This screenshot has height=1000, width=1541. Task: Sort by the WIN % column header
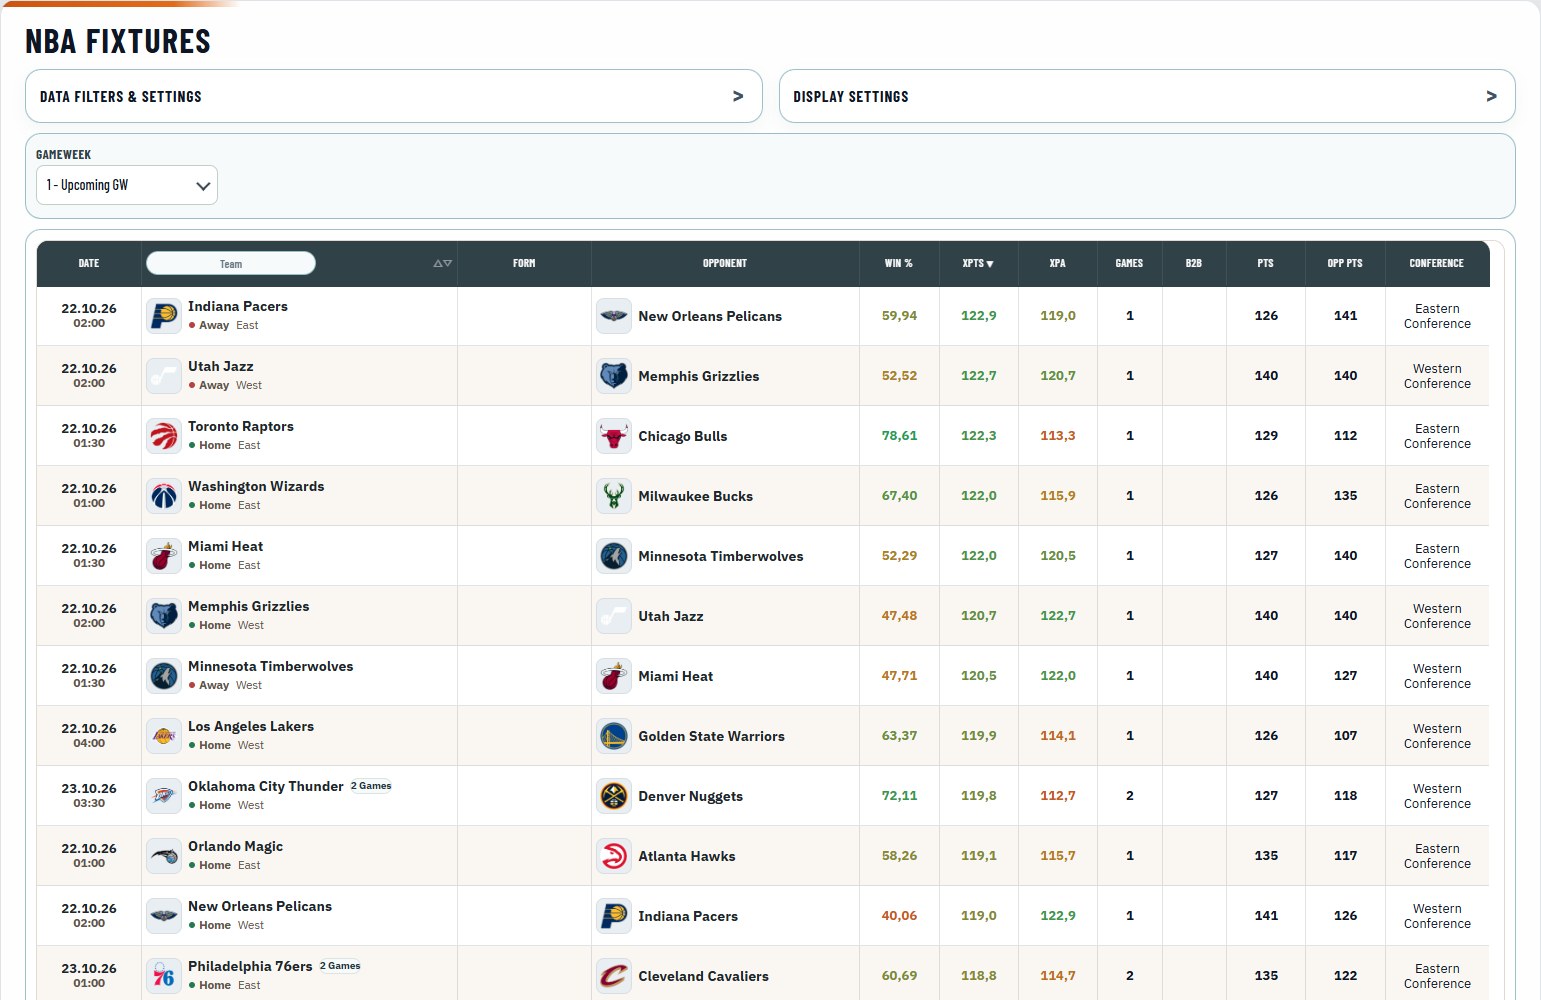[x=899, y=264]
